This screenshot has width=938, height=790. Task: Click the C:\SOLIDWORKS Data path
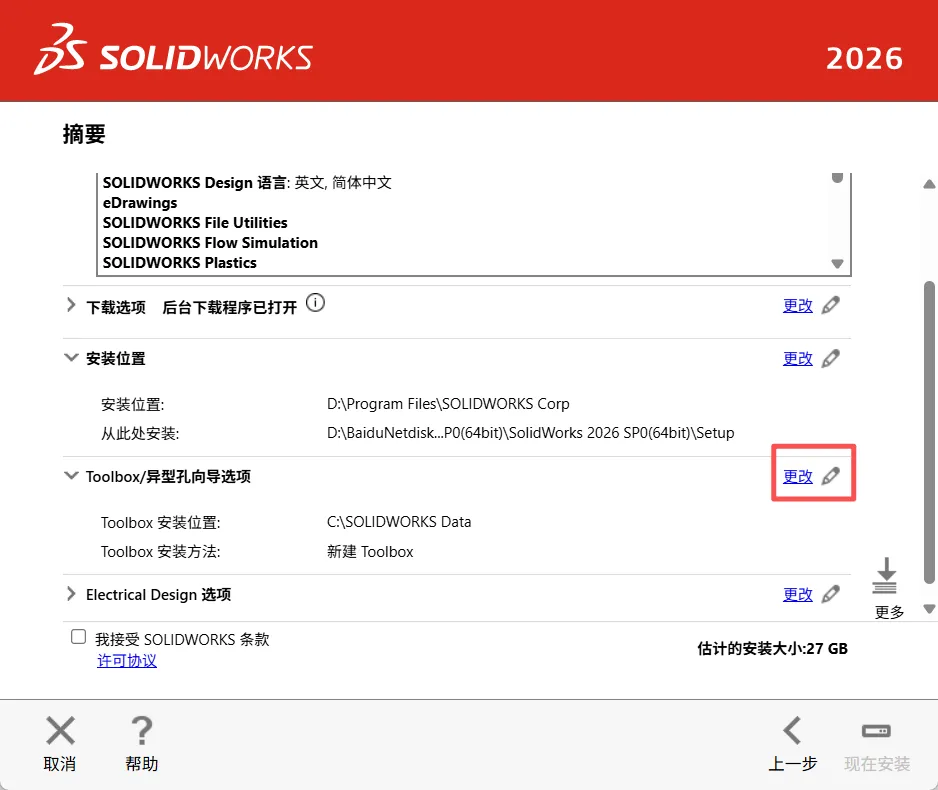point(399,522)
